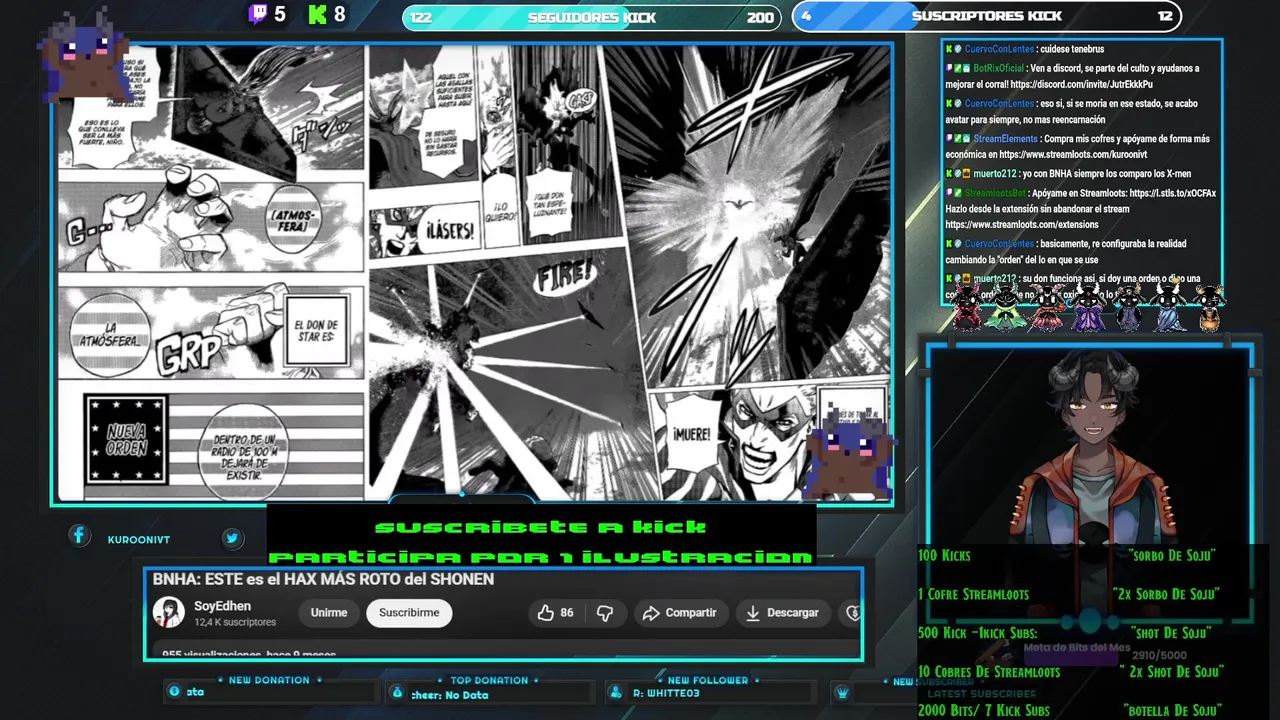Open the Twitter bird icon
The width and height of the screenshot is (1280, 720).
click(x=232, y=538)
